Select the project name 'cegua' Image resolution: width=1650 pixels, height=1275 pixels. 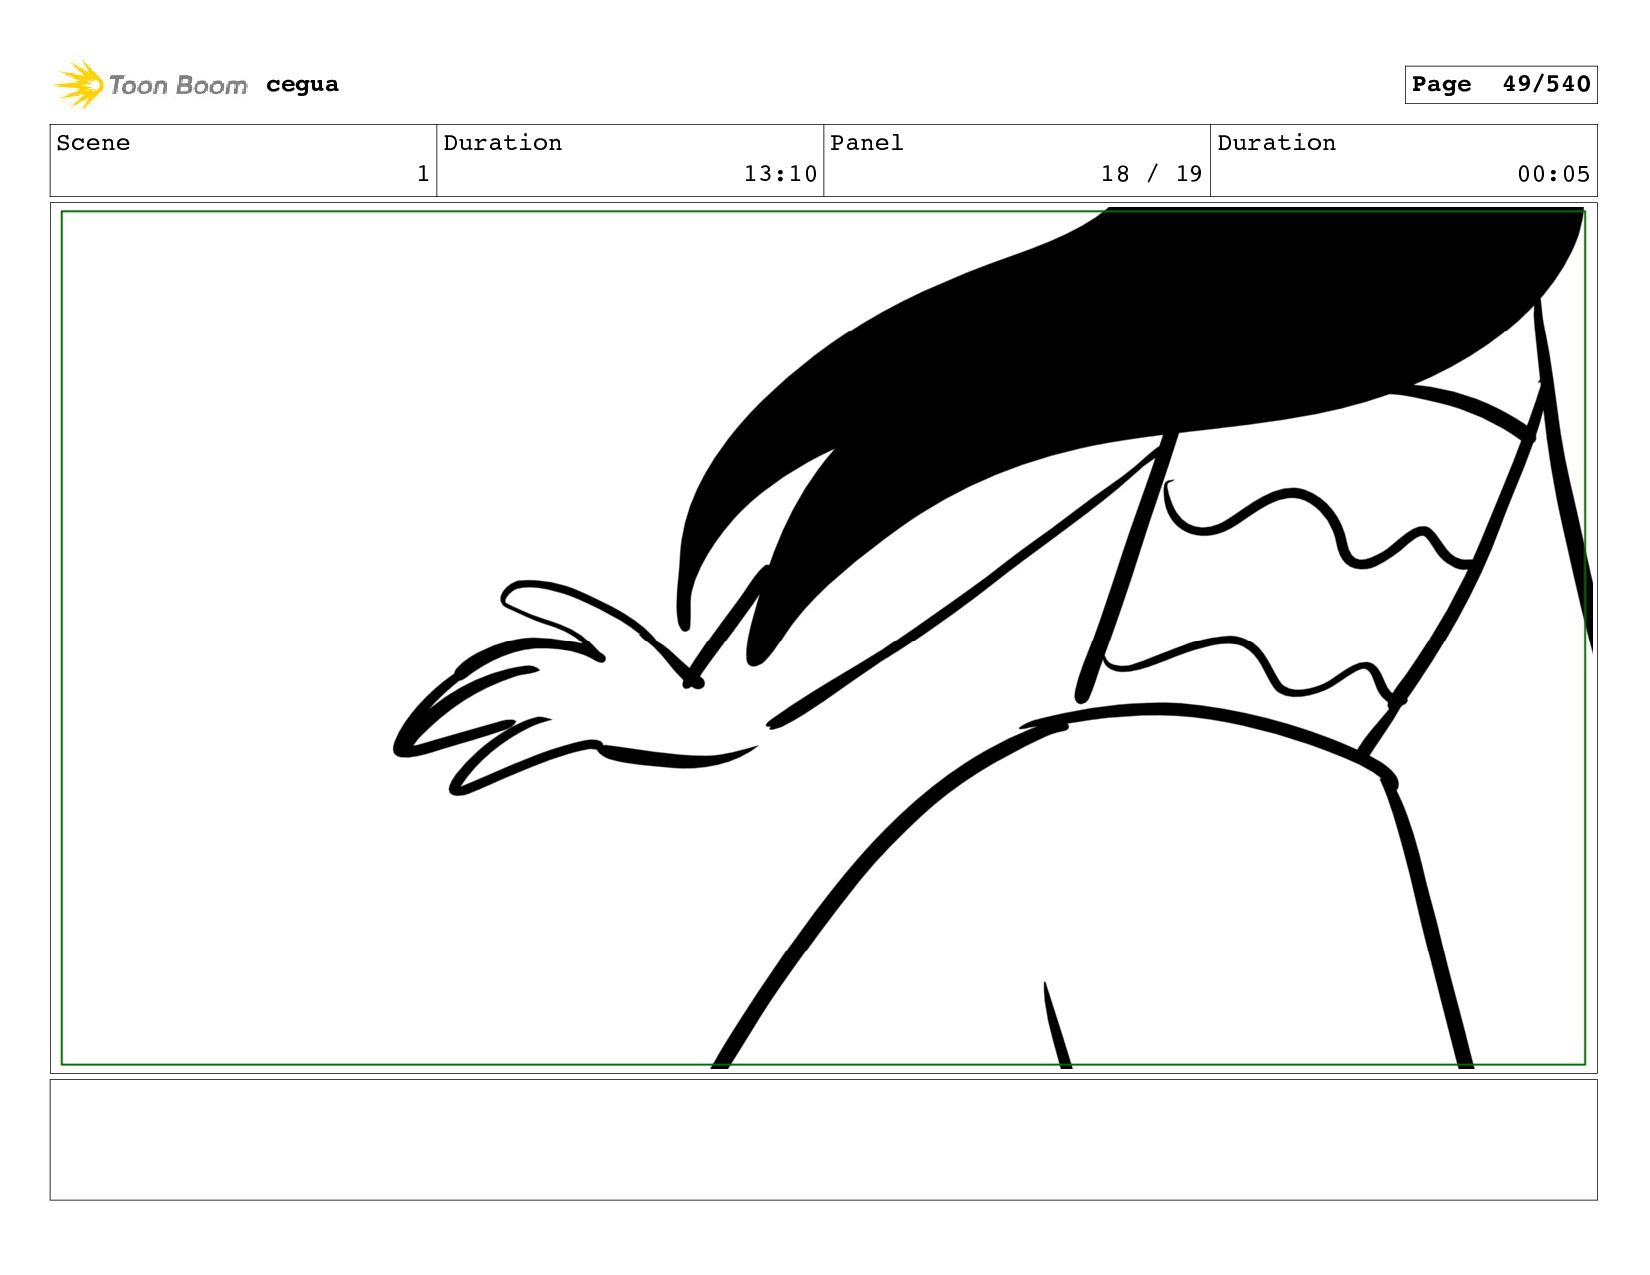tap(302, 85)
